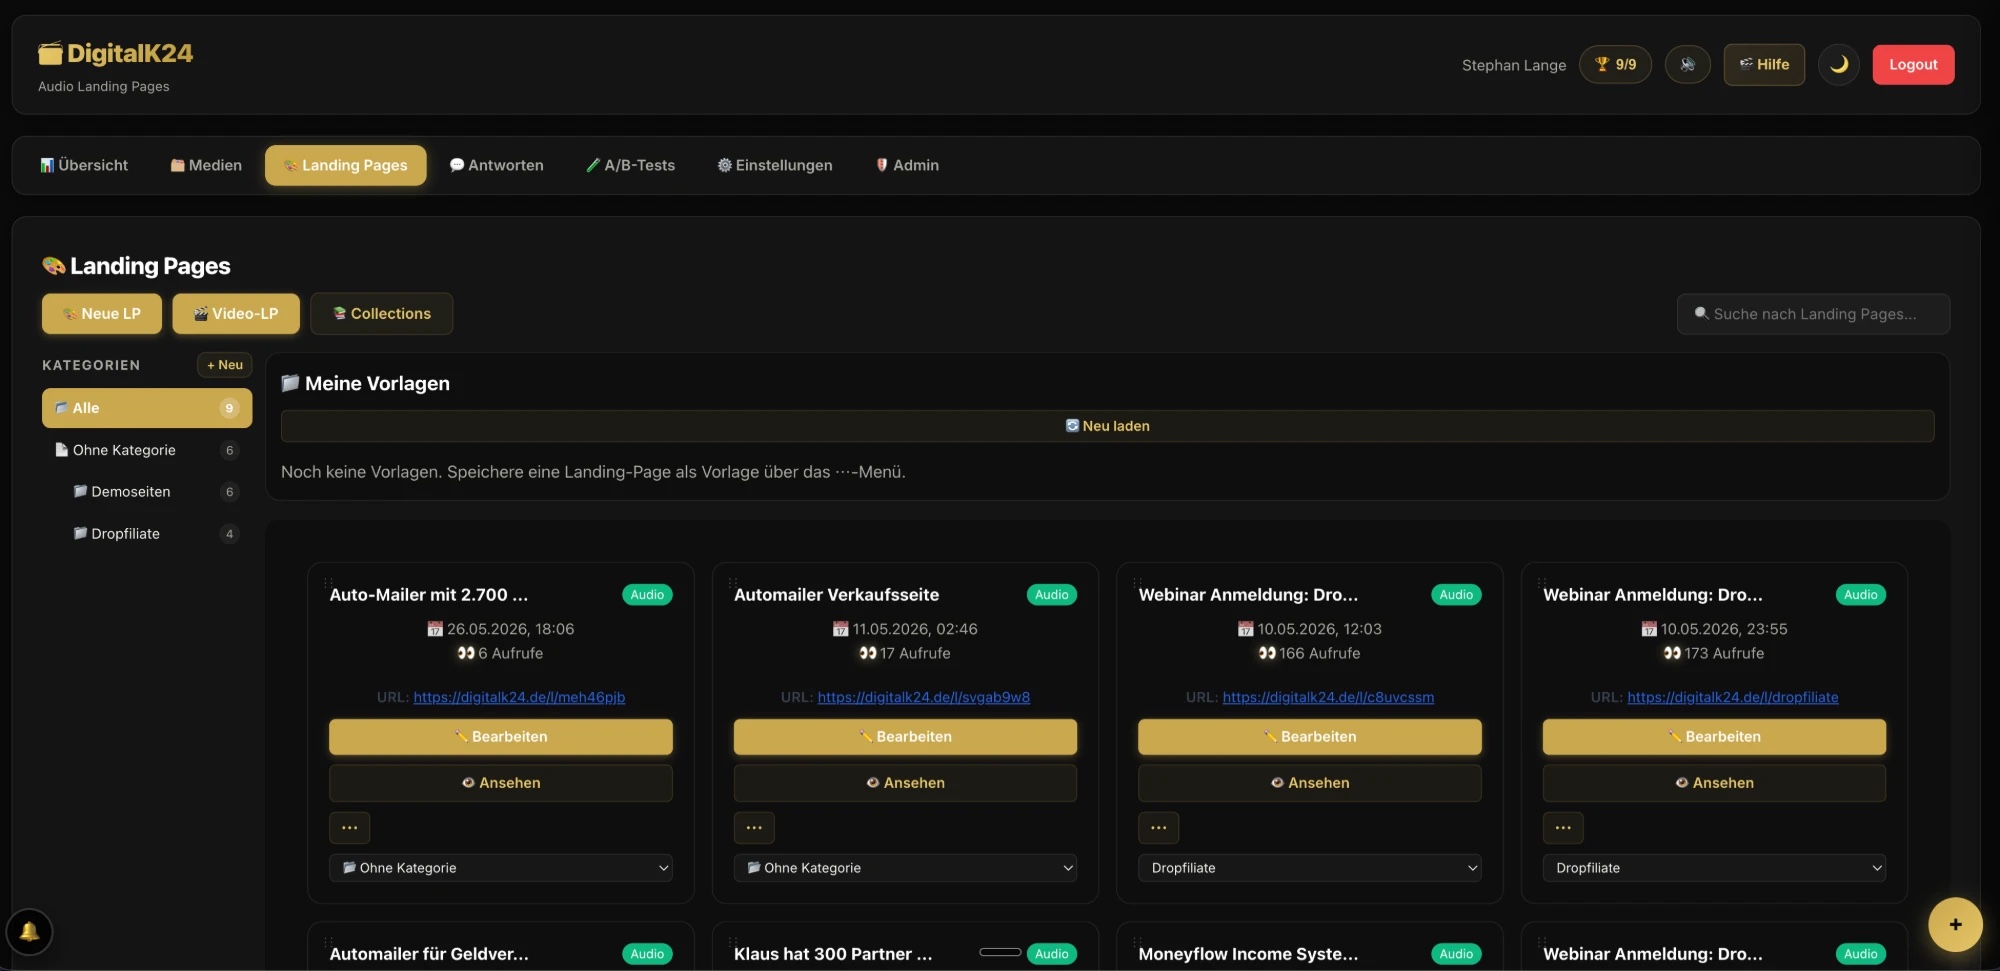
Task: Click the date 26.05.2026, 18:06
Action: (x=501, y=629)
